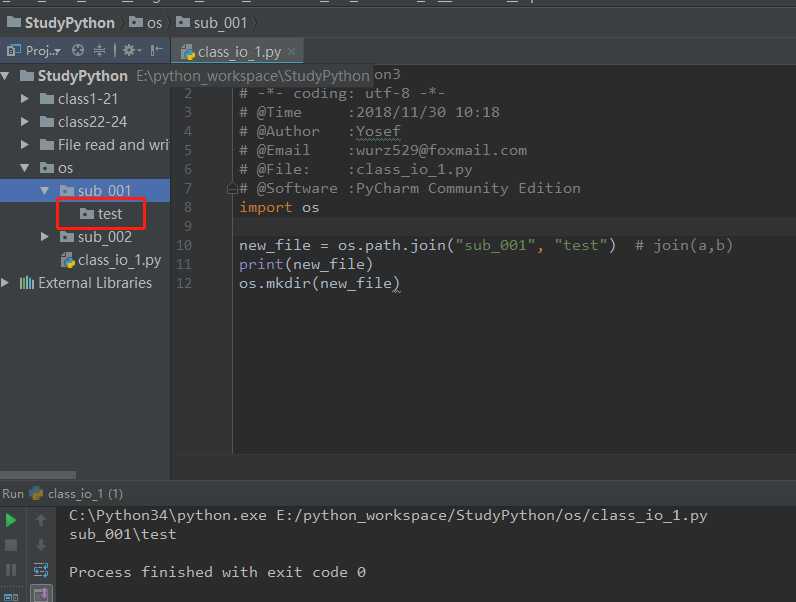Screen dimensions: 796x602
Task: Click the project panel horizontal scrollbar
Action: [x=38, y=475]
